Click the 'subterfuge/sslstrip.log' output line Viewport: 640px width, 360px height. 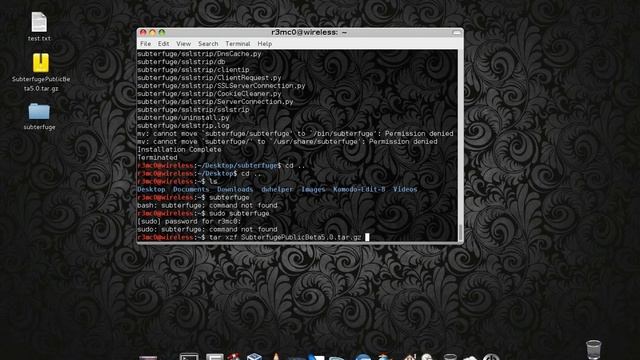tap(183, 126)
